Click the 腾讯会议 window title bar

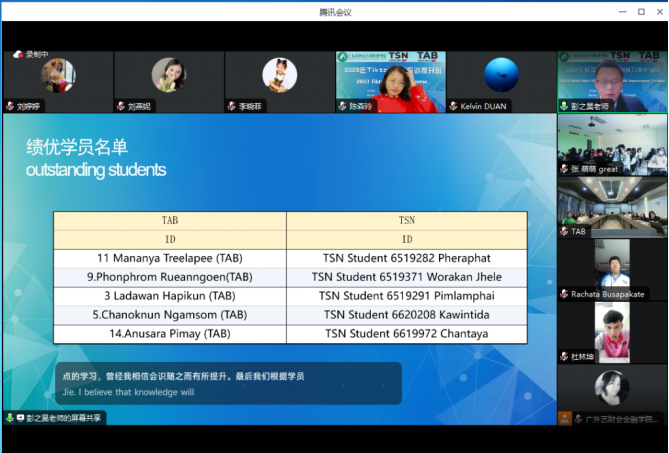(x=334, y=11)
